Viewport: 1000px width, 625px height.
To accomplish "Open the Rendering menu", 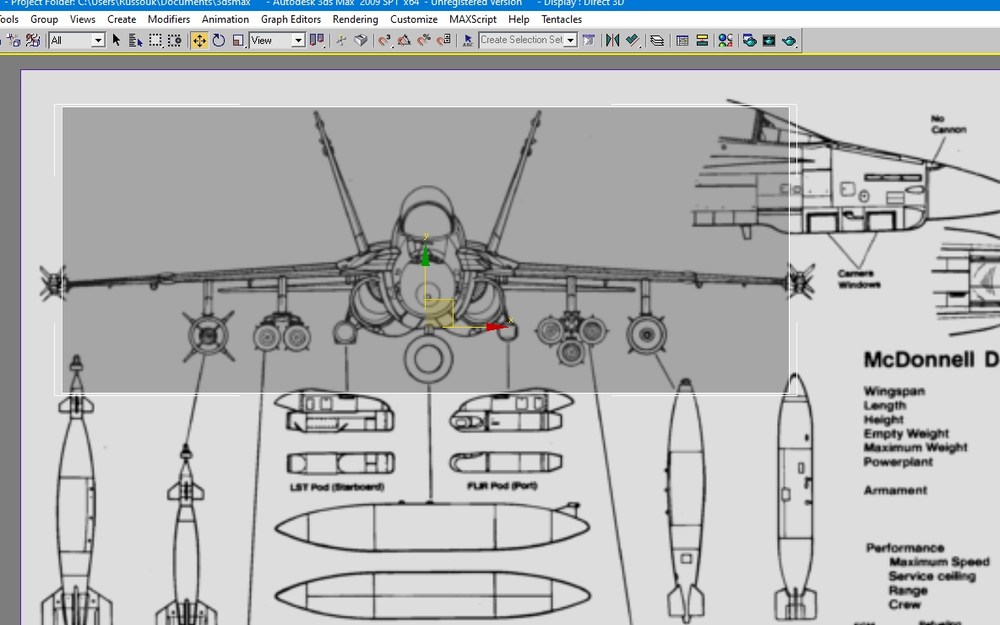I will 355,19.
